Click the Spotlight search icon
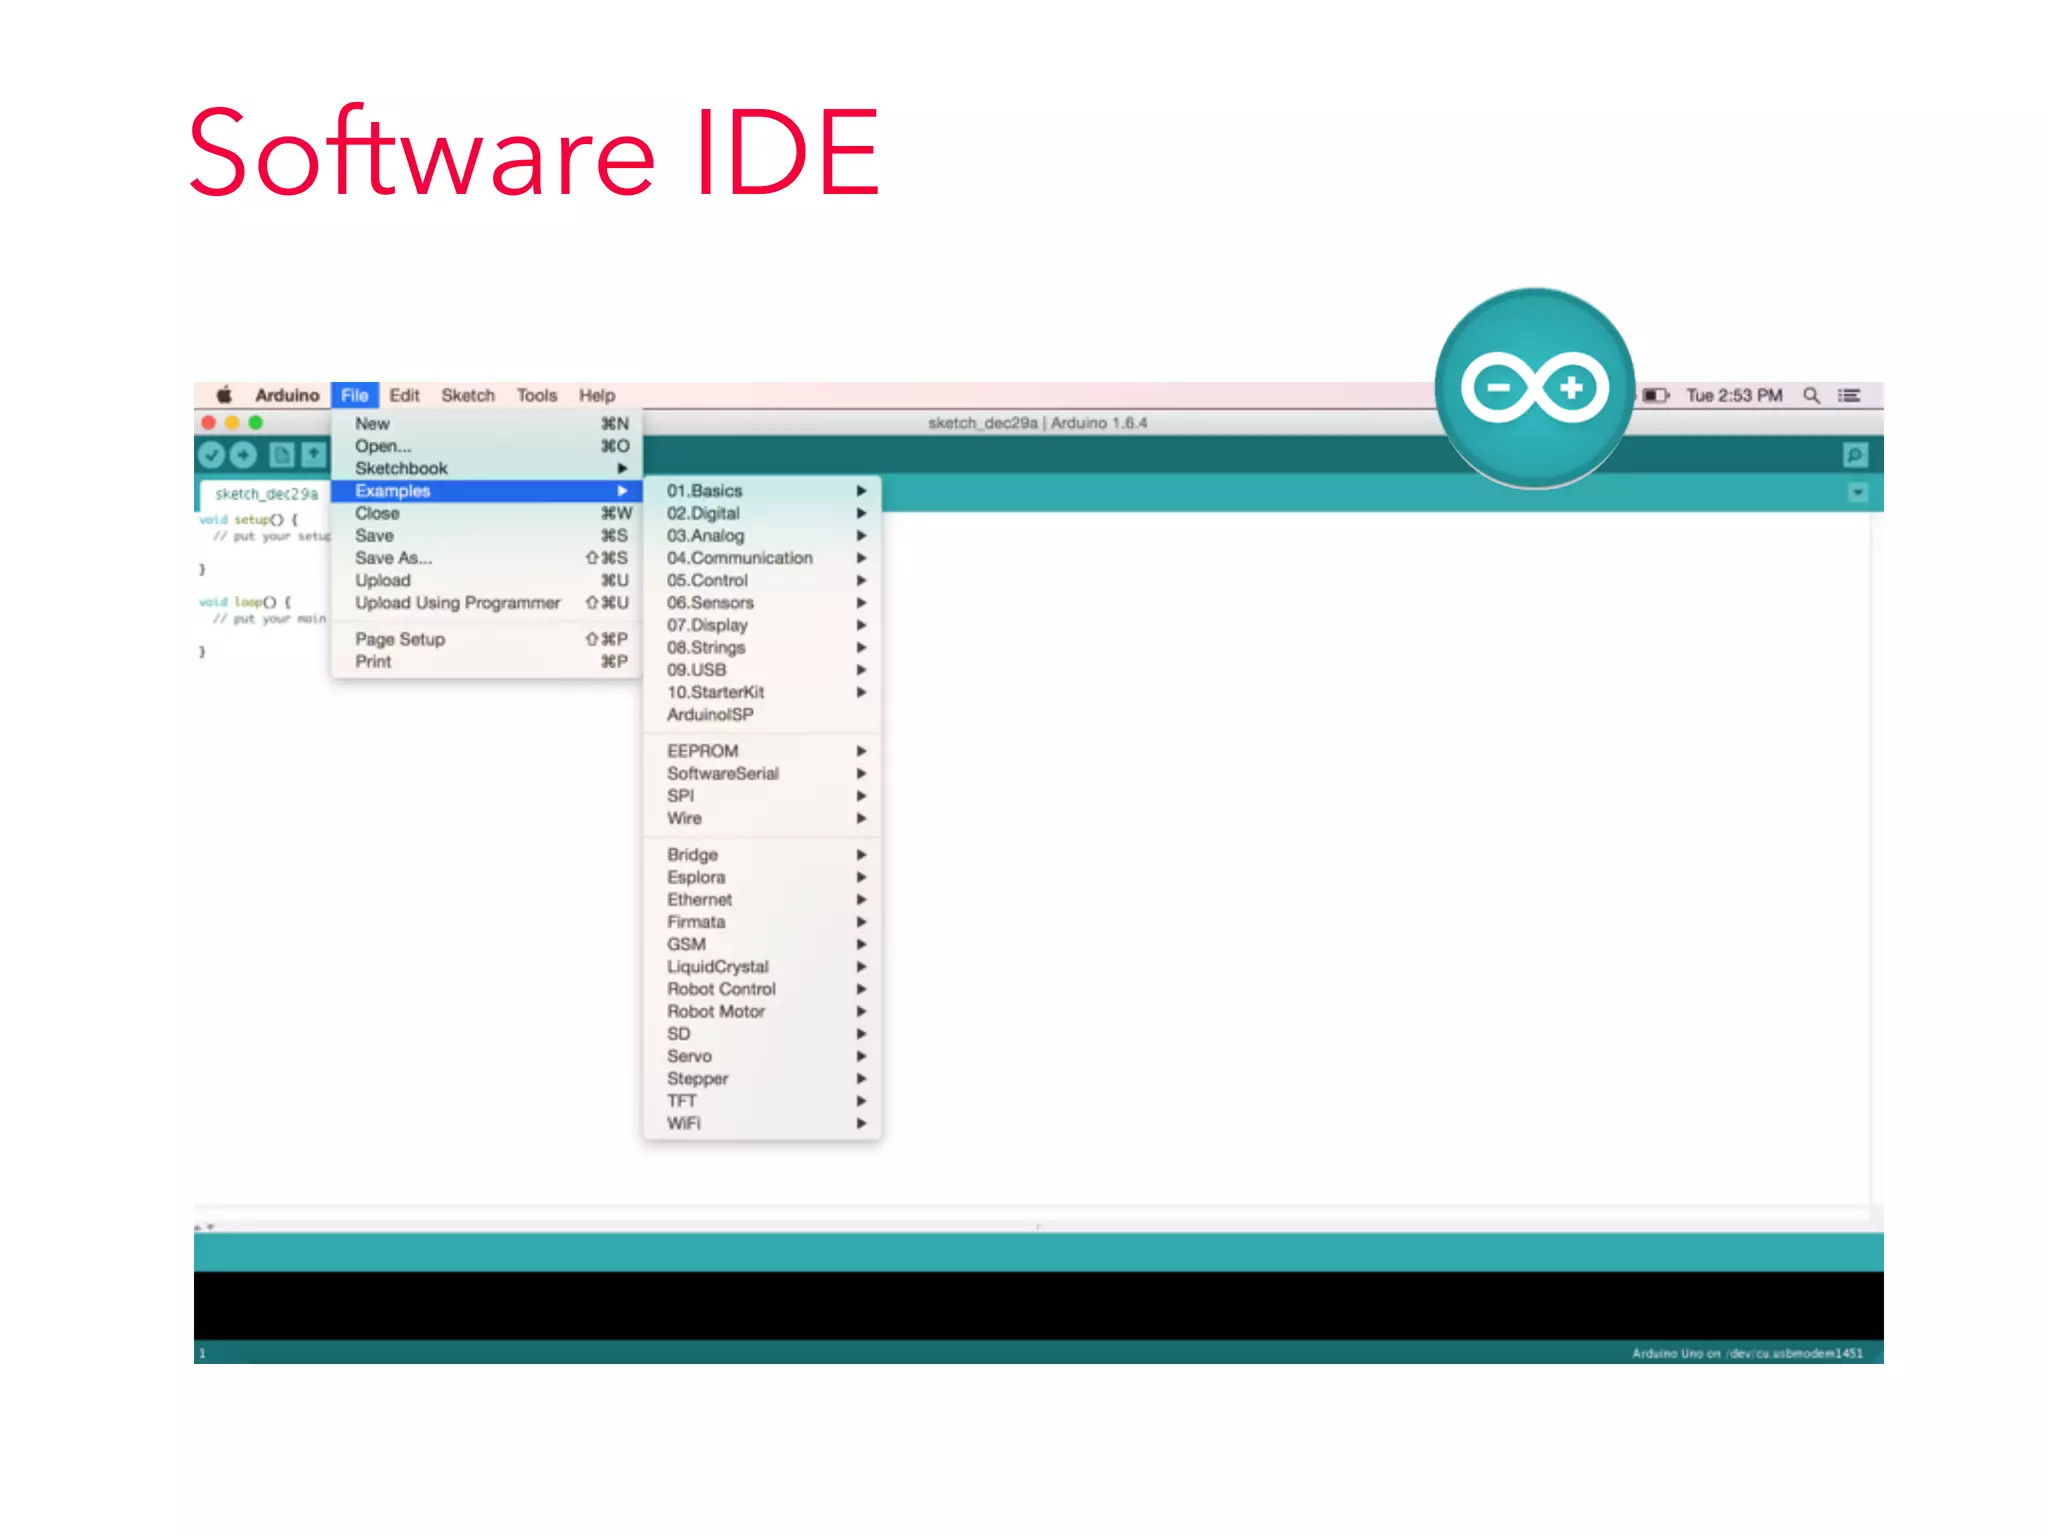Viewport: 2048px width, 1536px height. pyautogui.click(x=1811, y=396)
